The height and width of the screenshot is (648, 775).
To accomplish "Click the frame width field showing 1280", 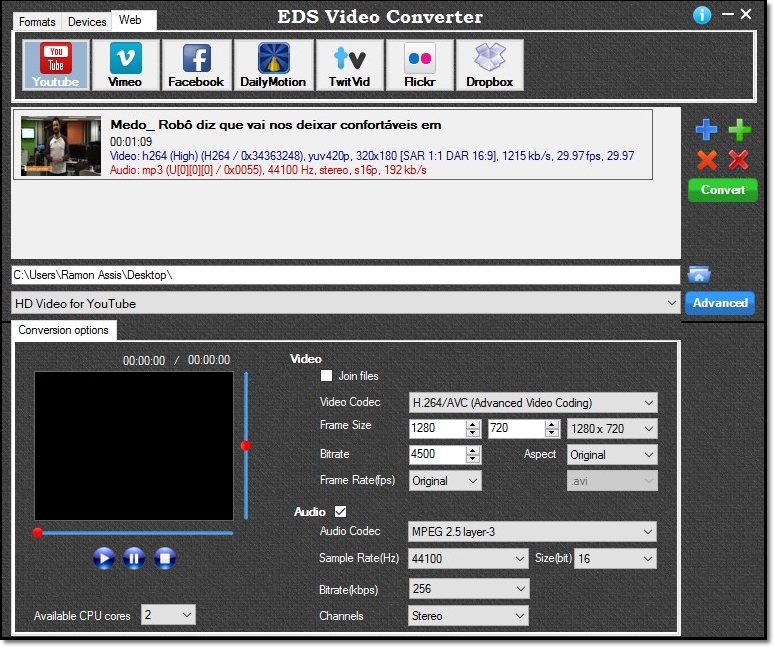I will [437, 428].
